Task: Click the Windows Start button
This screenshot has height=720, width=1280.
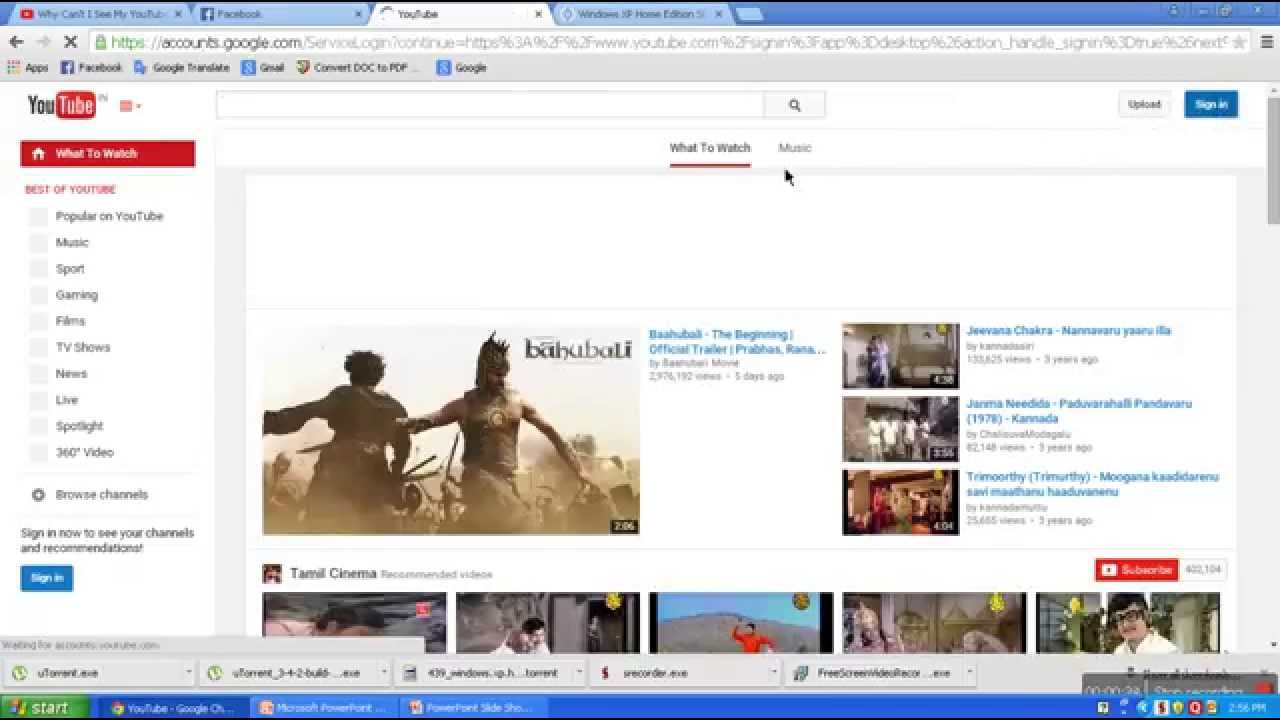Action: pos(43,708)
